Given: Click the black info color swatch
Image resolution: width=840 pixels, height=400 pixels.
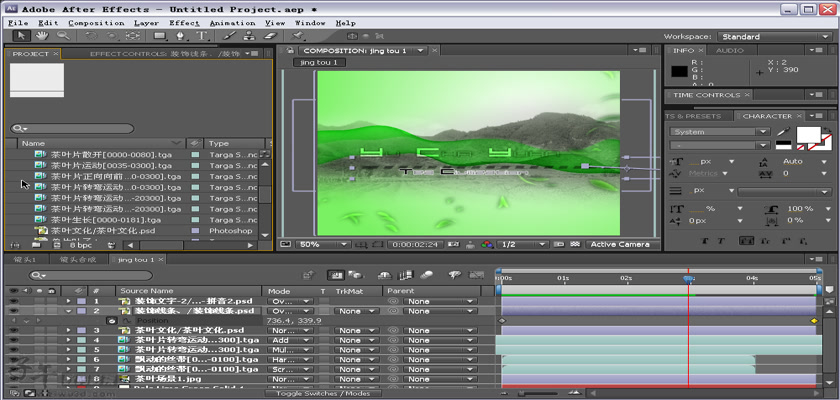Looking at the screenshot, I should [x=679, y=71].
